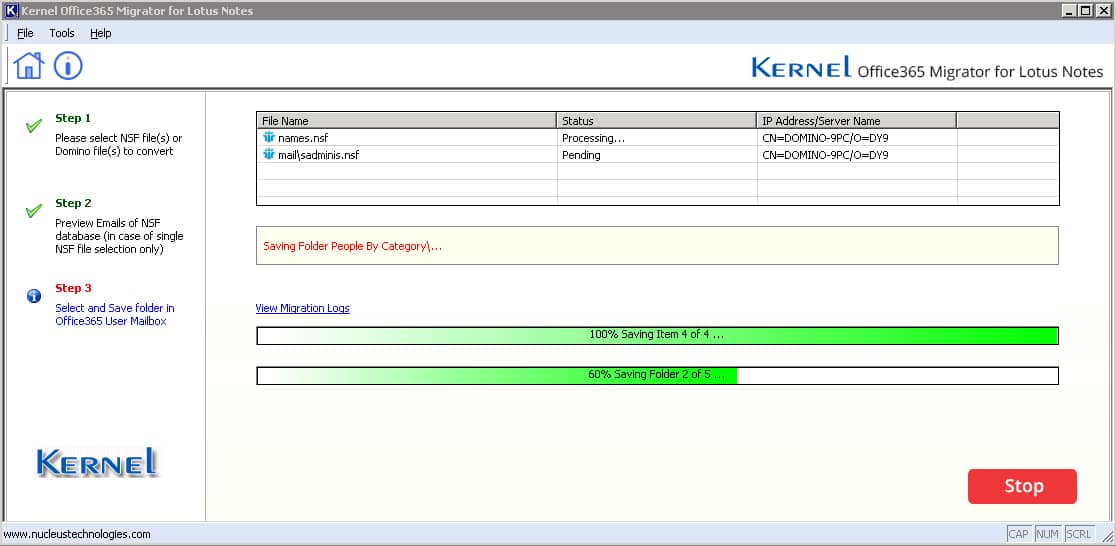Click www.nucleustechnologies.com in status bar
Image resolution: width=1116 pixels, height=546 pixels.
[x=77, y=535]
